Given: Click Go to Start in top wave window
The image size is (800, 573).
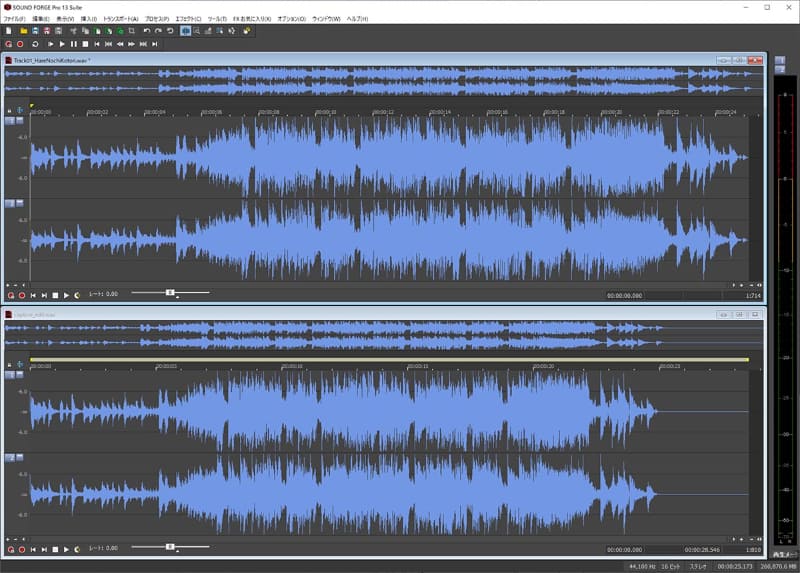Looking at the screenshot, I should pos(33,295).
